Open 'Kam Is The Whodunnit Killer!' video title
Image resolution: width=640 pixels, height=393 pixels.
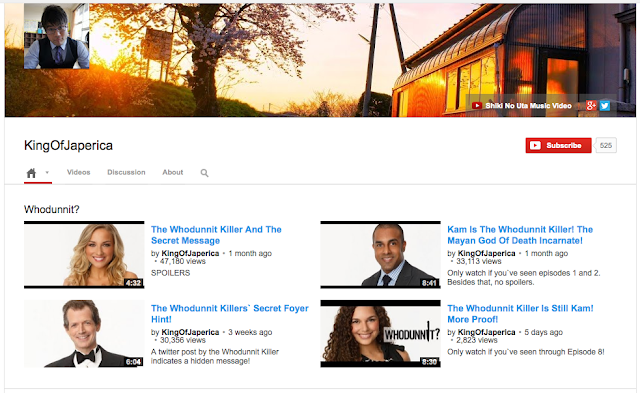(520, 235)
